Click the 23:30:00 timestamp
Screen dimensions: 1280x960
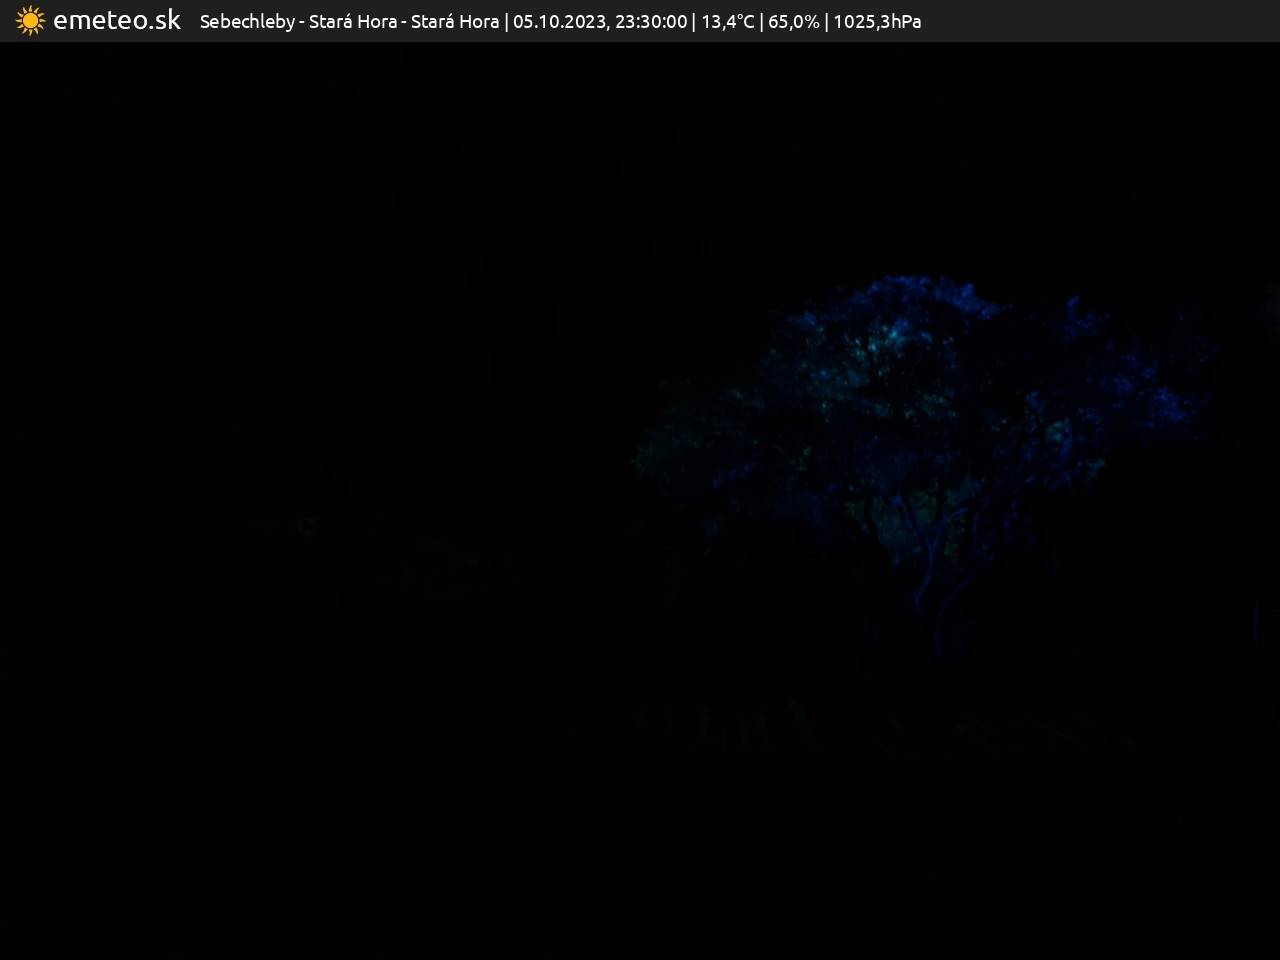pyautogui.click(x=651, y=21)
